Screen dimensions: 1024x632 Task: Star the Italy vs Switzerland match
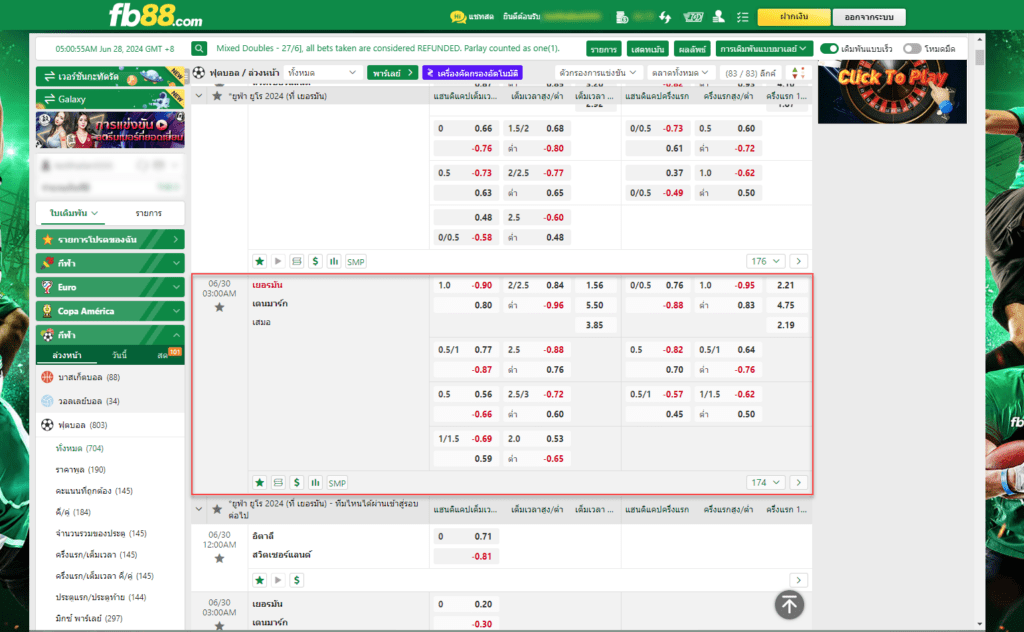click(x=219, y=558)
